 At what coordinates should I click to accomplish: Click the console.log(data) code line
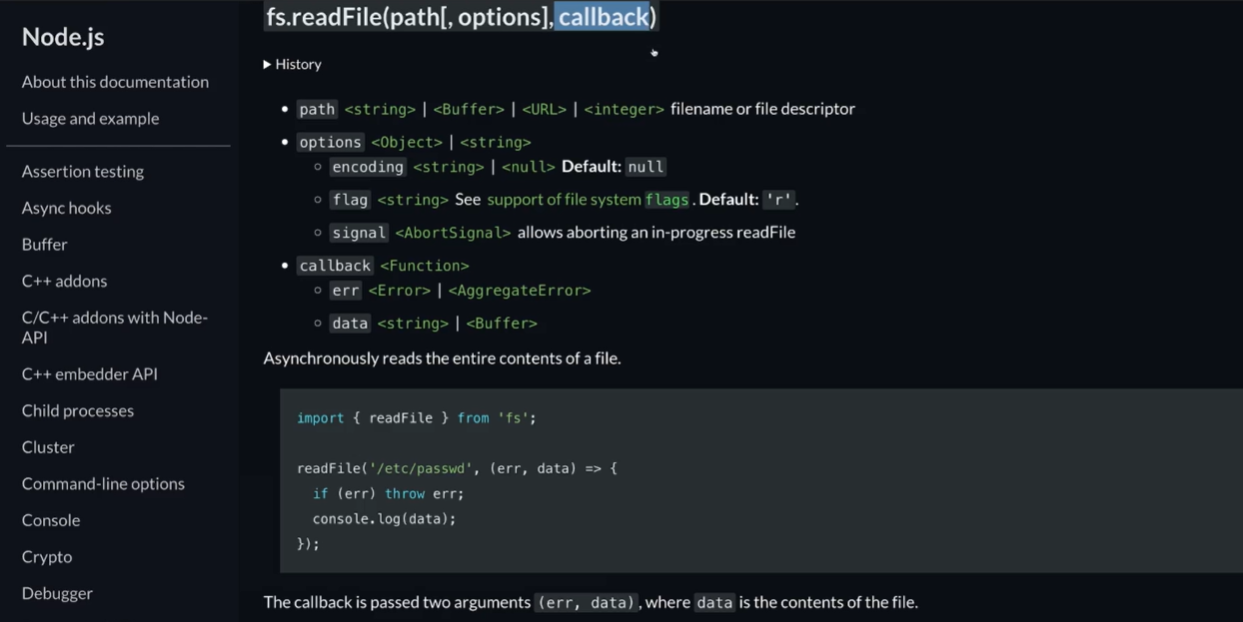[384, 519]
